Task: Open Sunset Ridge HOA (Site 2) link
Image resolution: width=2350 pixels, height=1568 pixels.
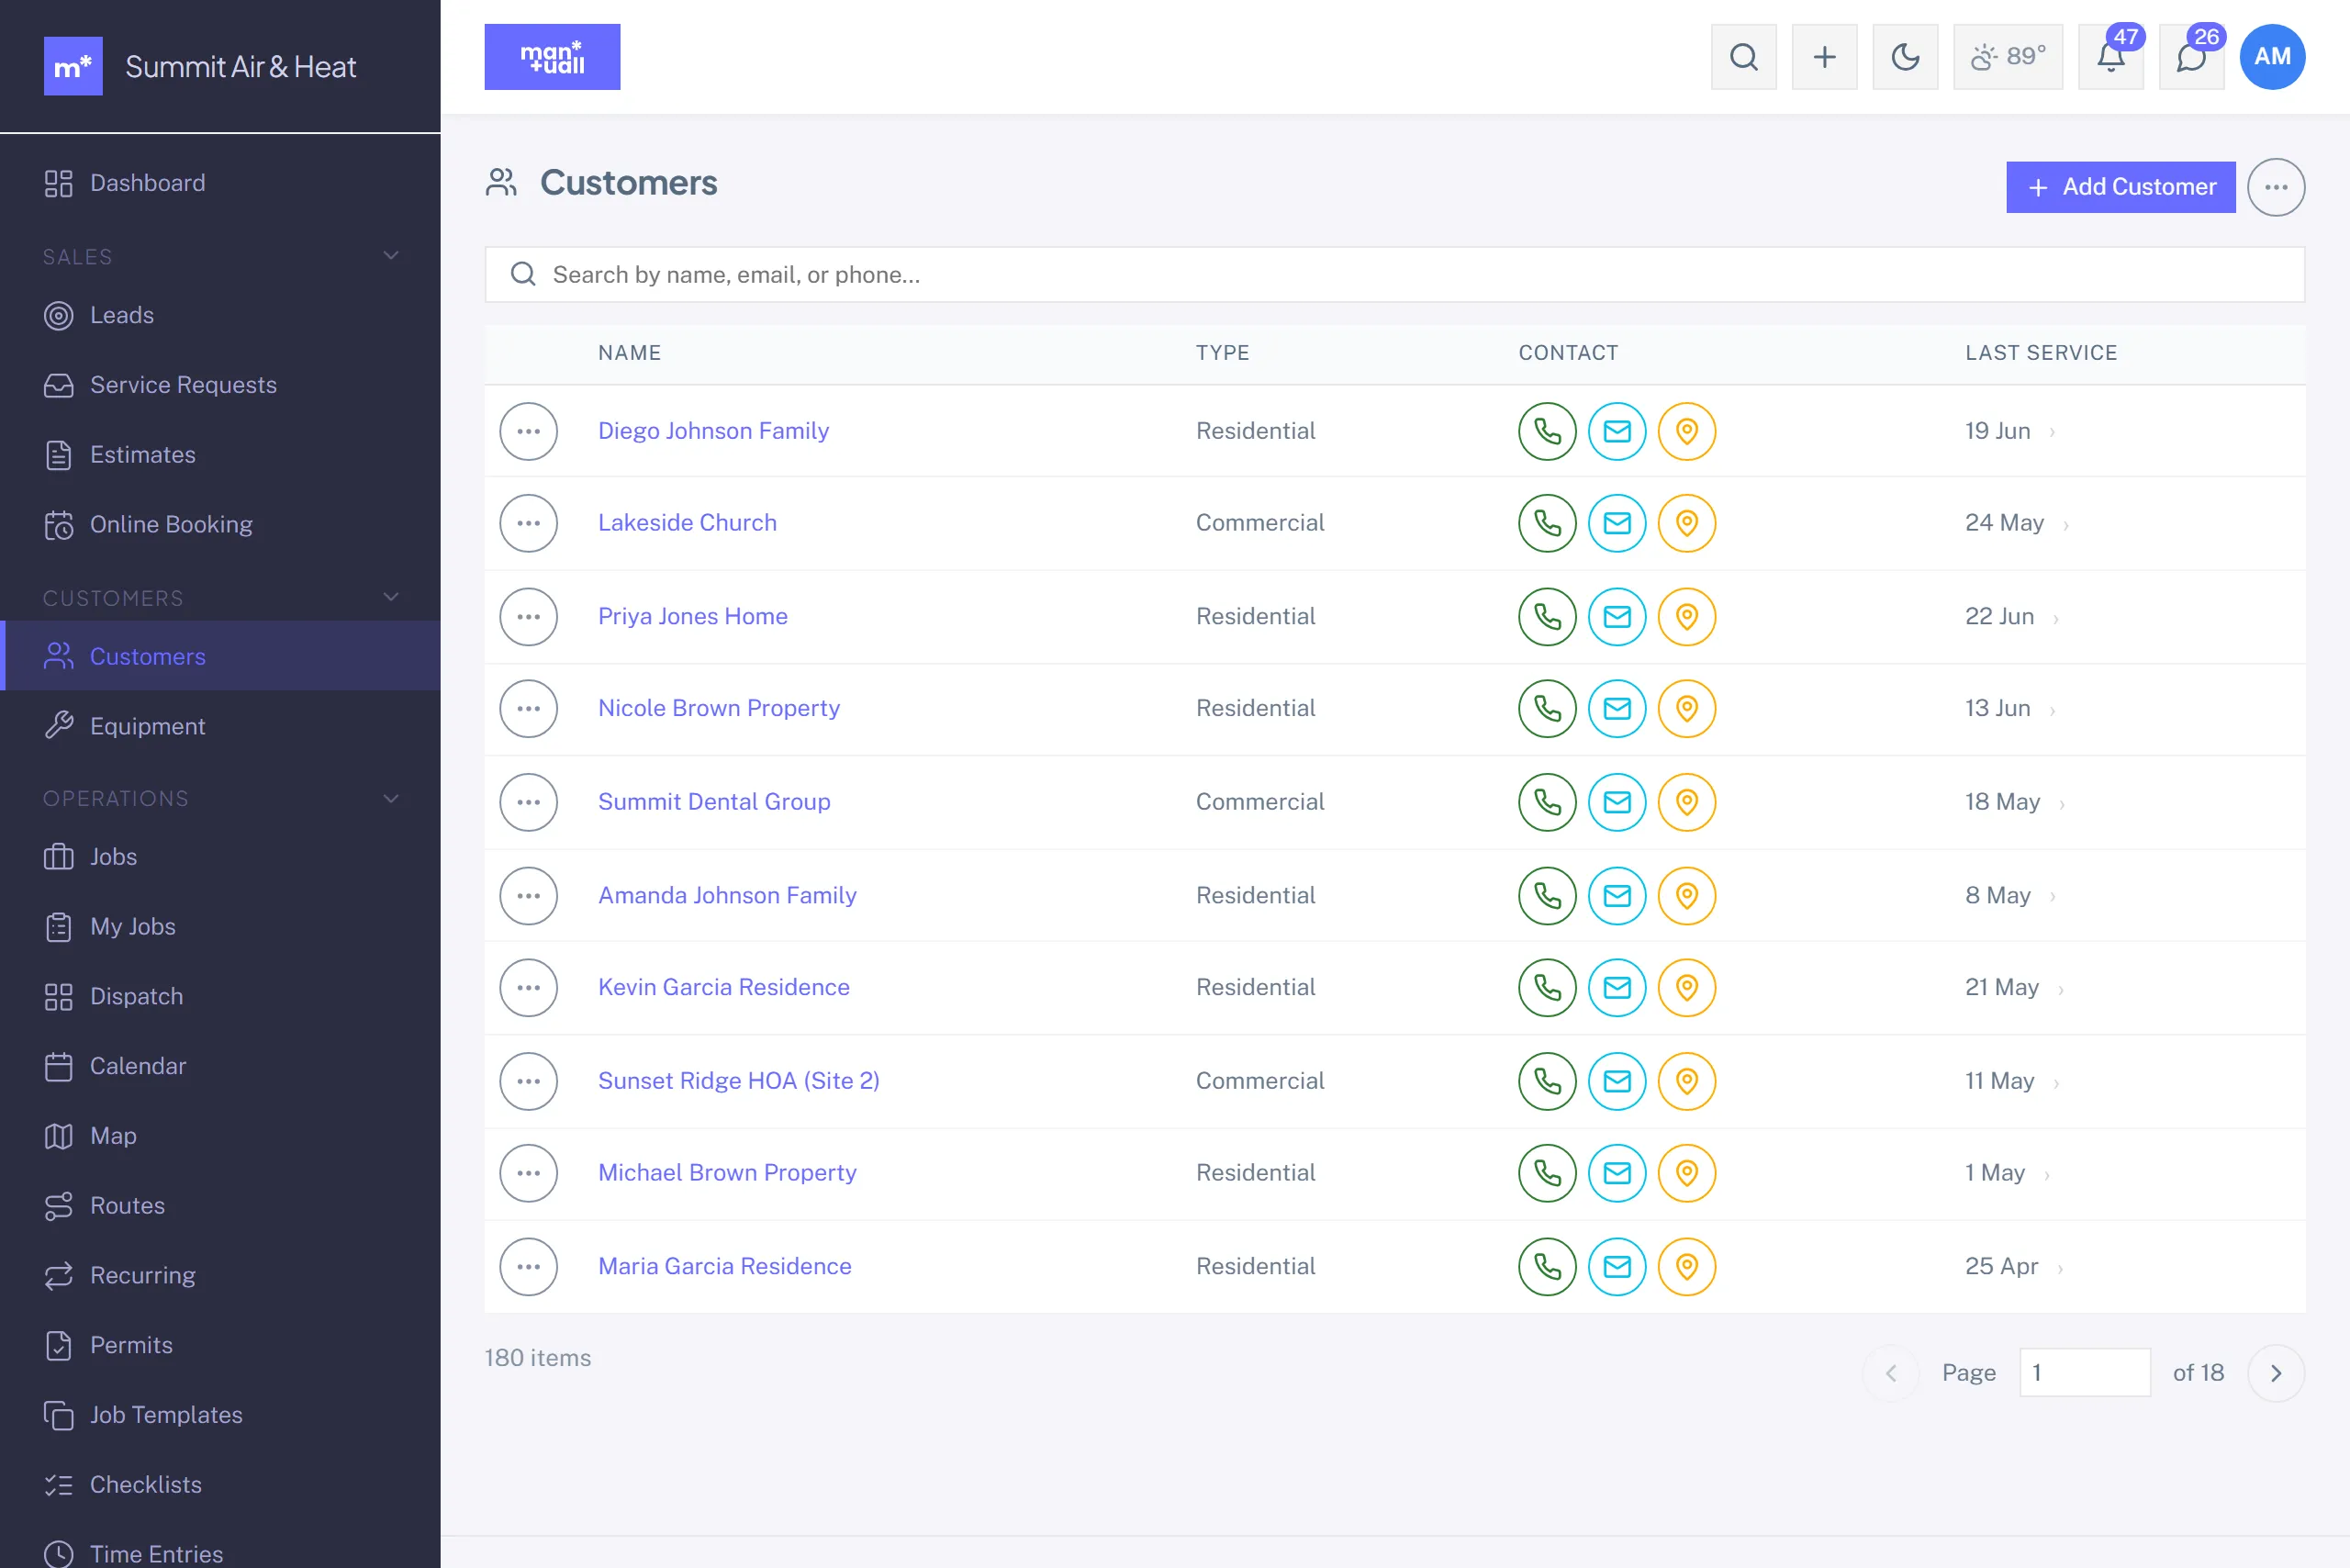Action: [x=739, y=1081]
